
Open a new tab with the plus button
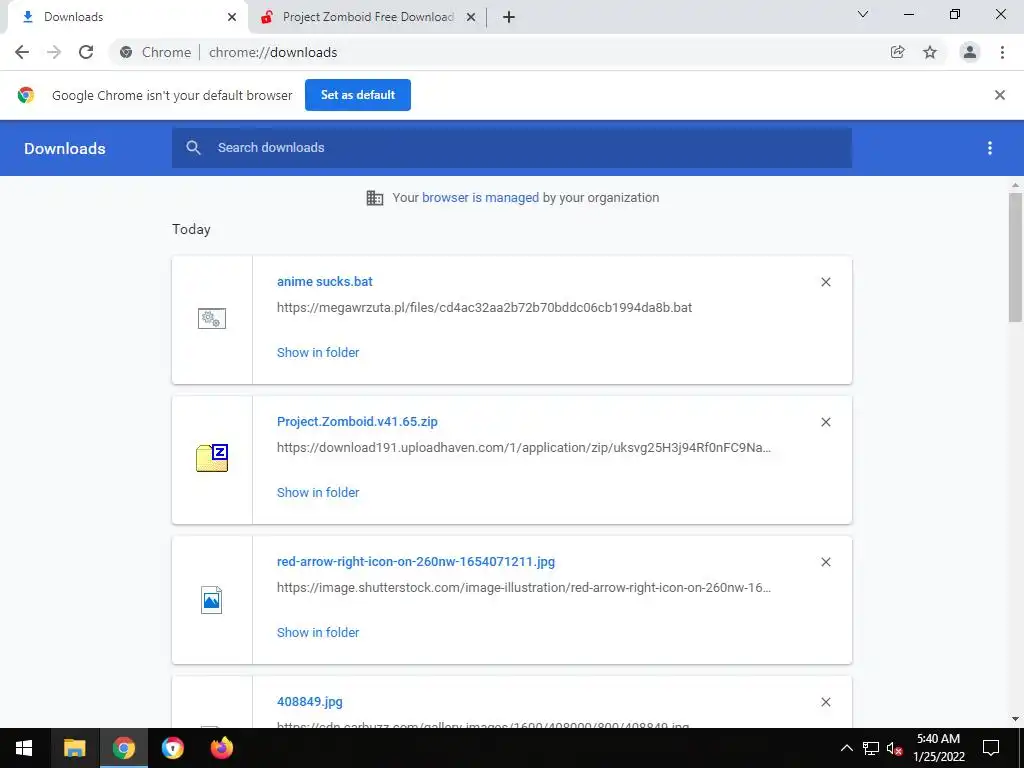509,18
